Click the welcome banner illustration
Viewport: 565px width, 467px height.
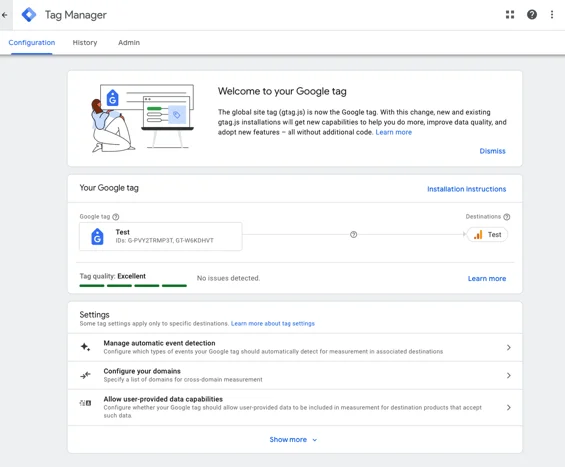pyautogui.click(x=142, y=118)
